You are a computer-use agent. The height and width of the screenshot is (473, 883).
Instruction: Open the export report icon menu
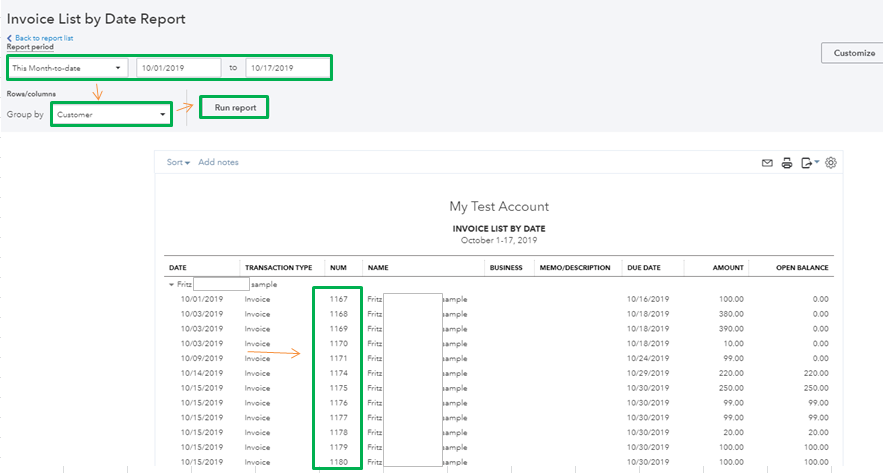tap(810, 163)
